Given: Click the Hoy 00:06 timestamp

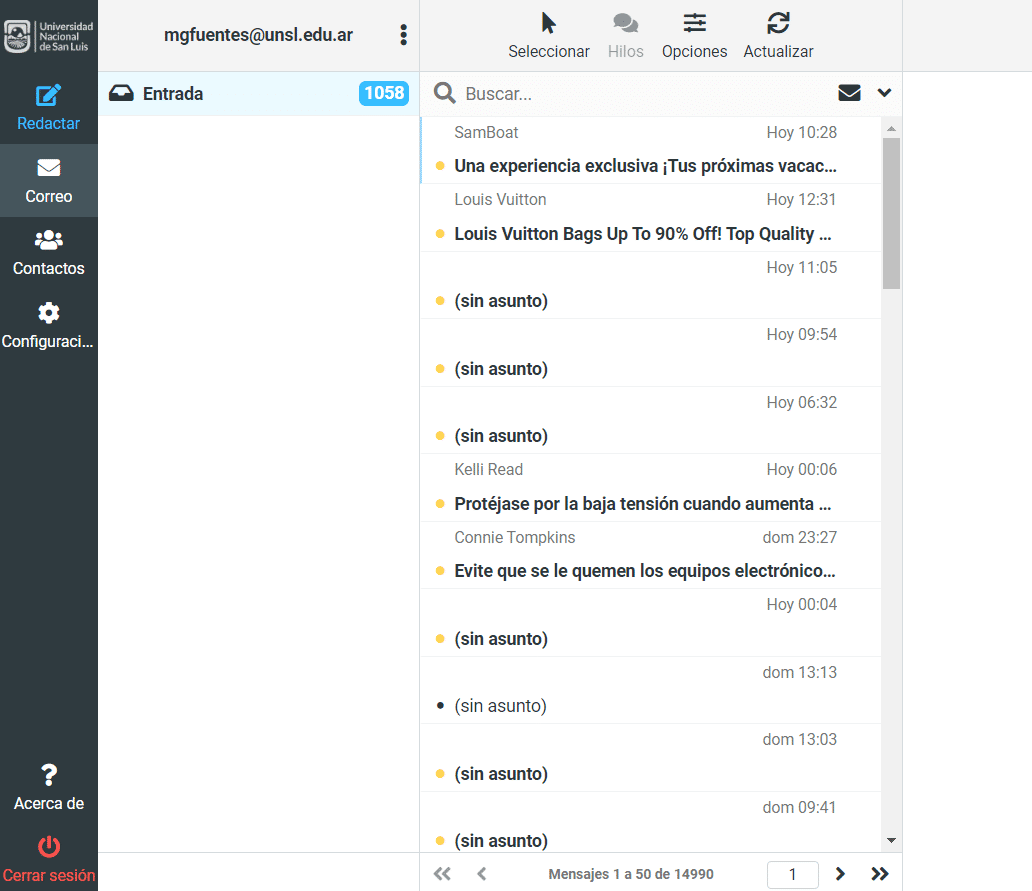Looking at the screenshot, I should pos(802,469).
